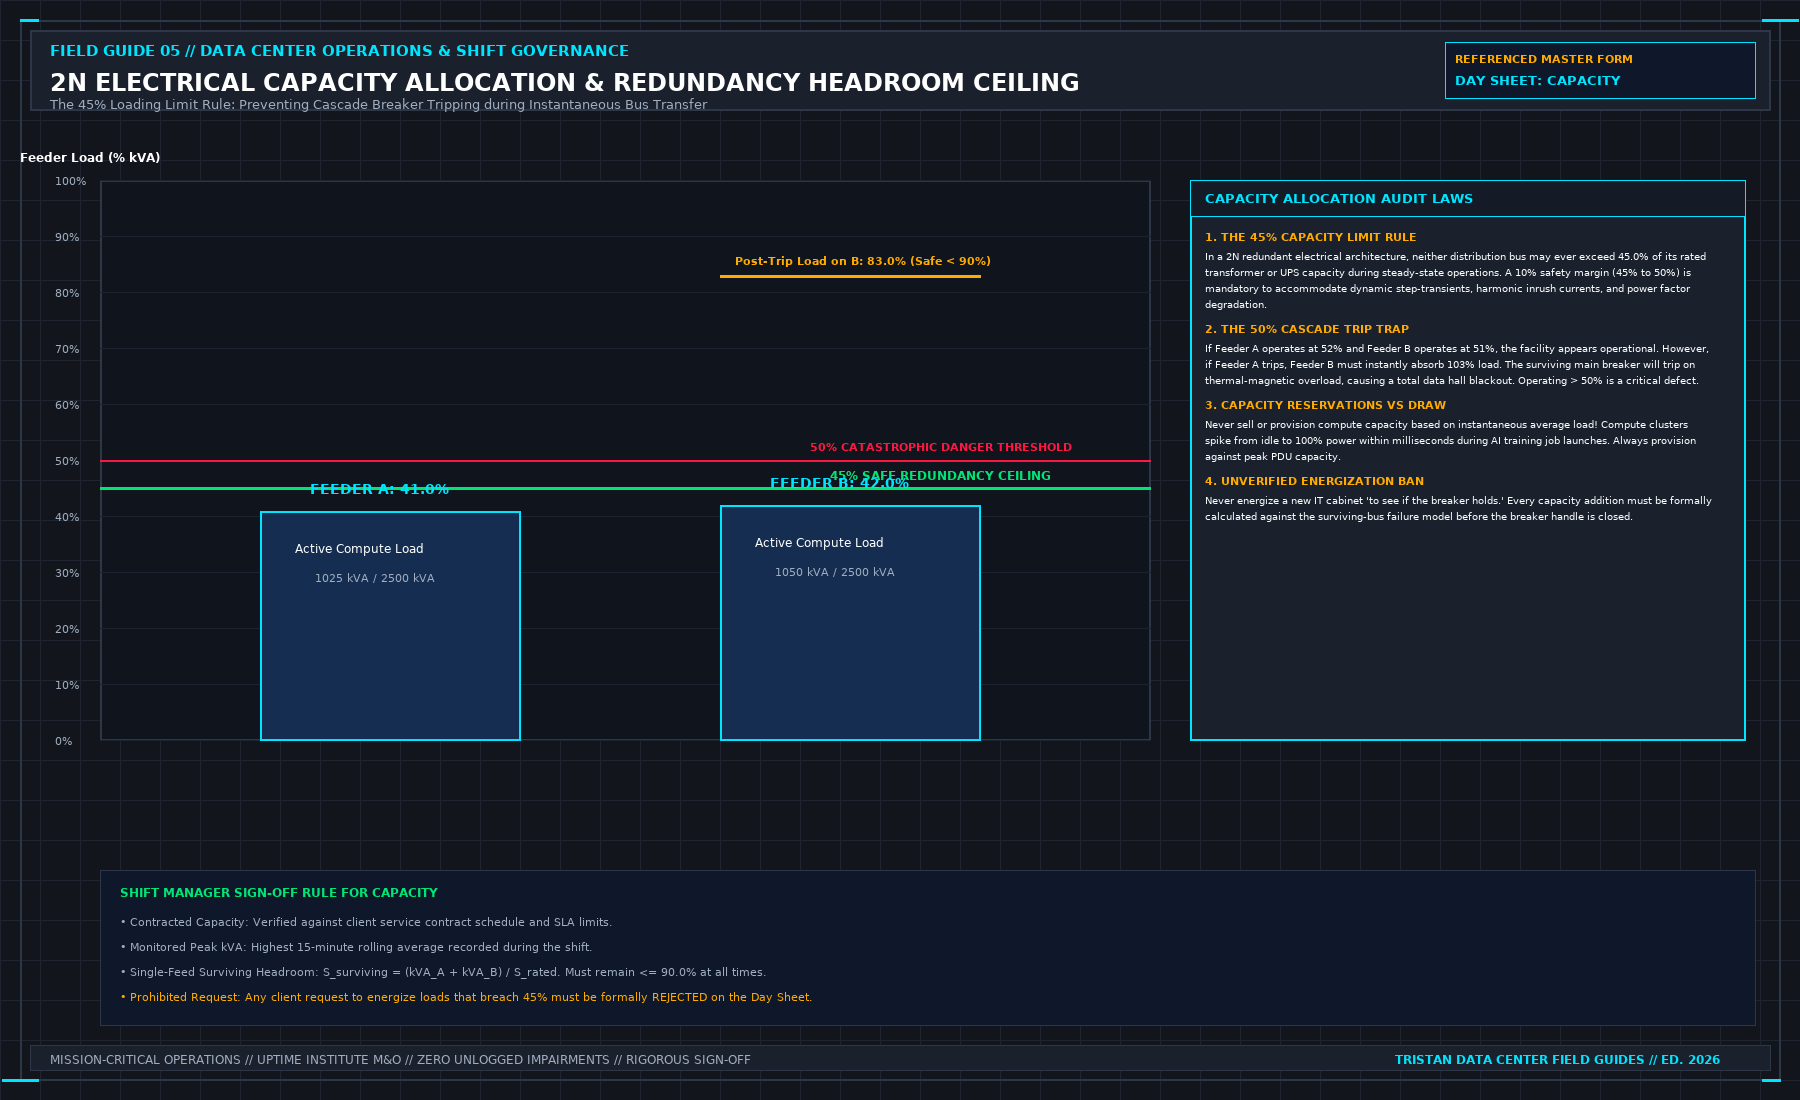
Task: Click 'FIELD GUIDE 05' header line
Action: [339, 51]
